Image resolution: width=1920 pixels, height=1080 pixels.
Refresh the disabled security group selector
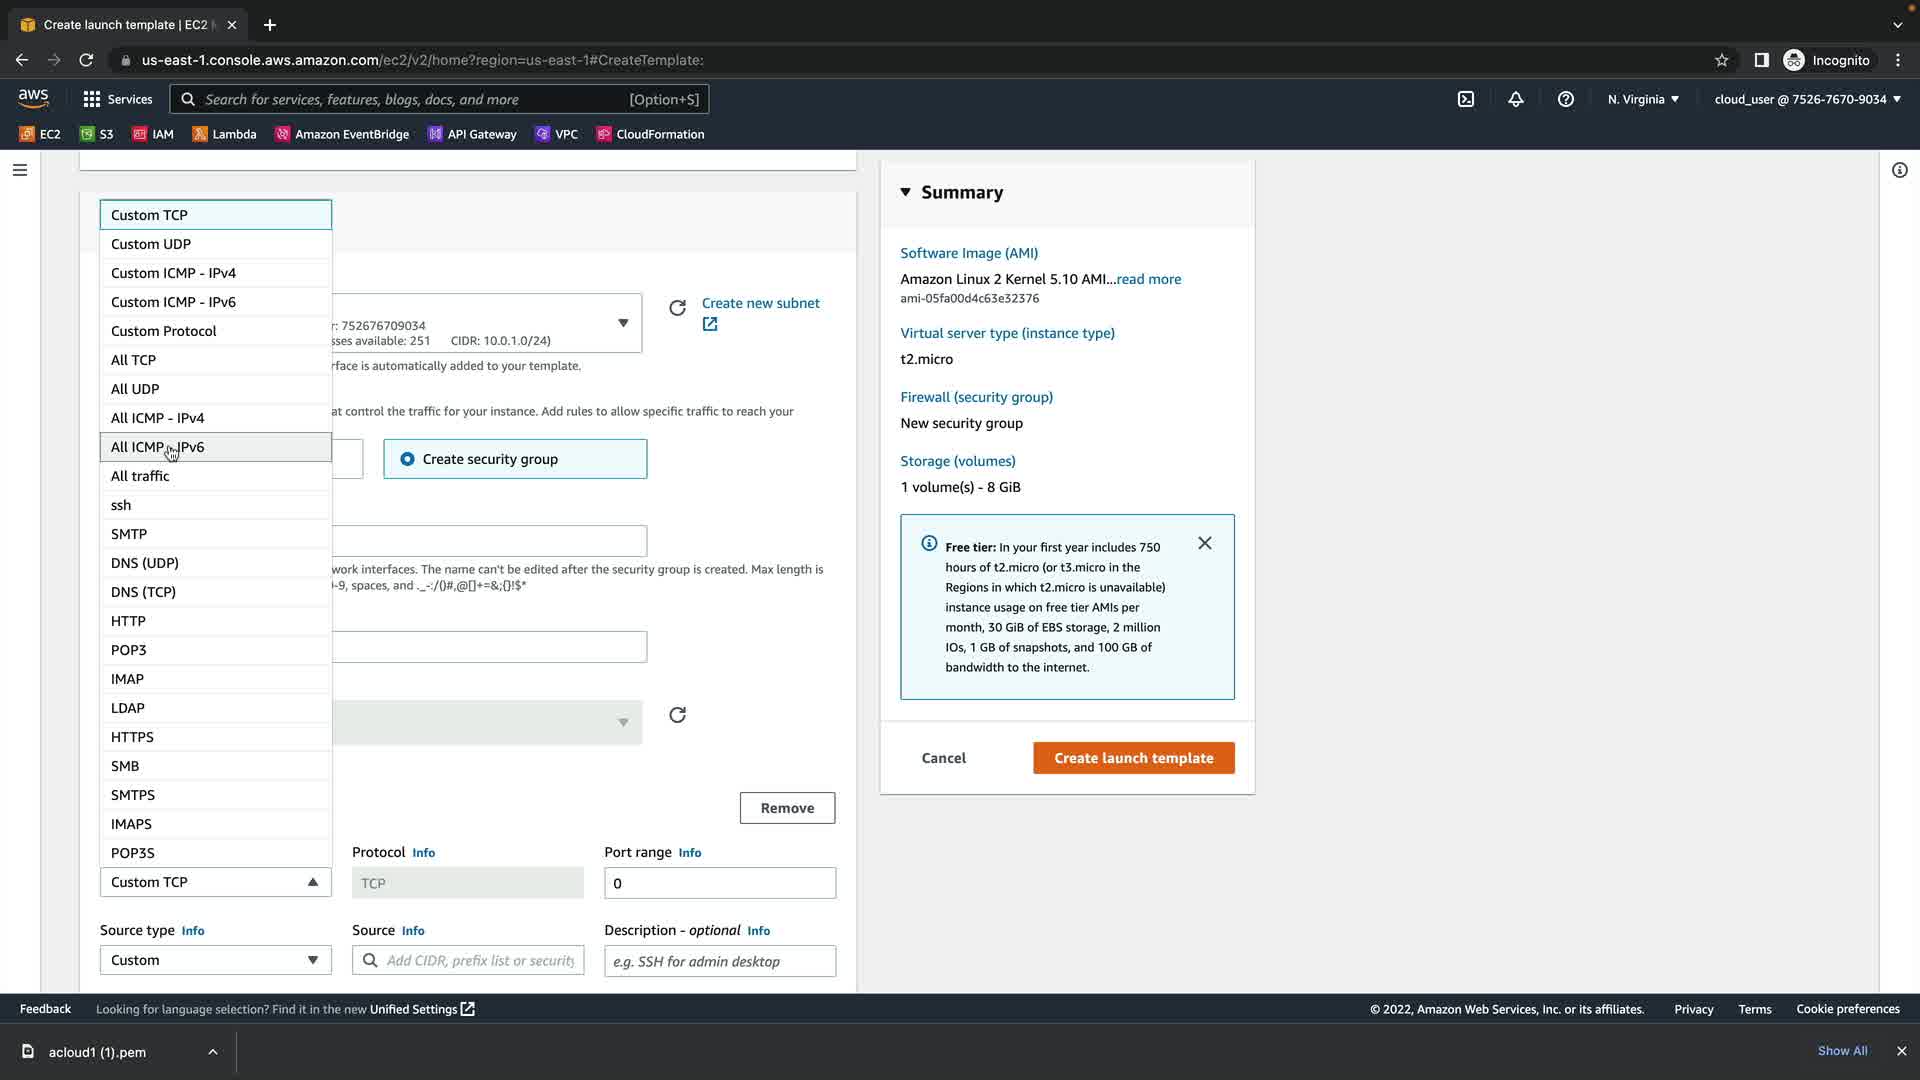pos(677,715)
